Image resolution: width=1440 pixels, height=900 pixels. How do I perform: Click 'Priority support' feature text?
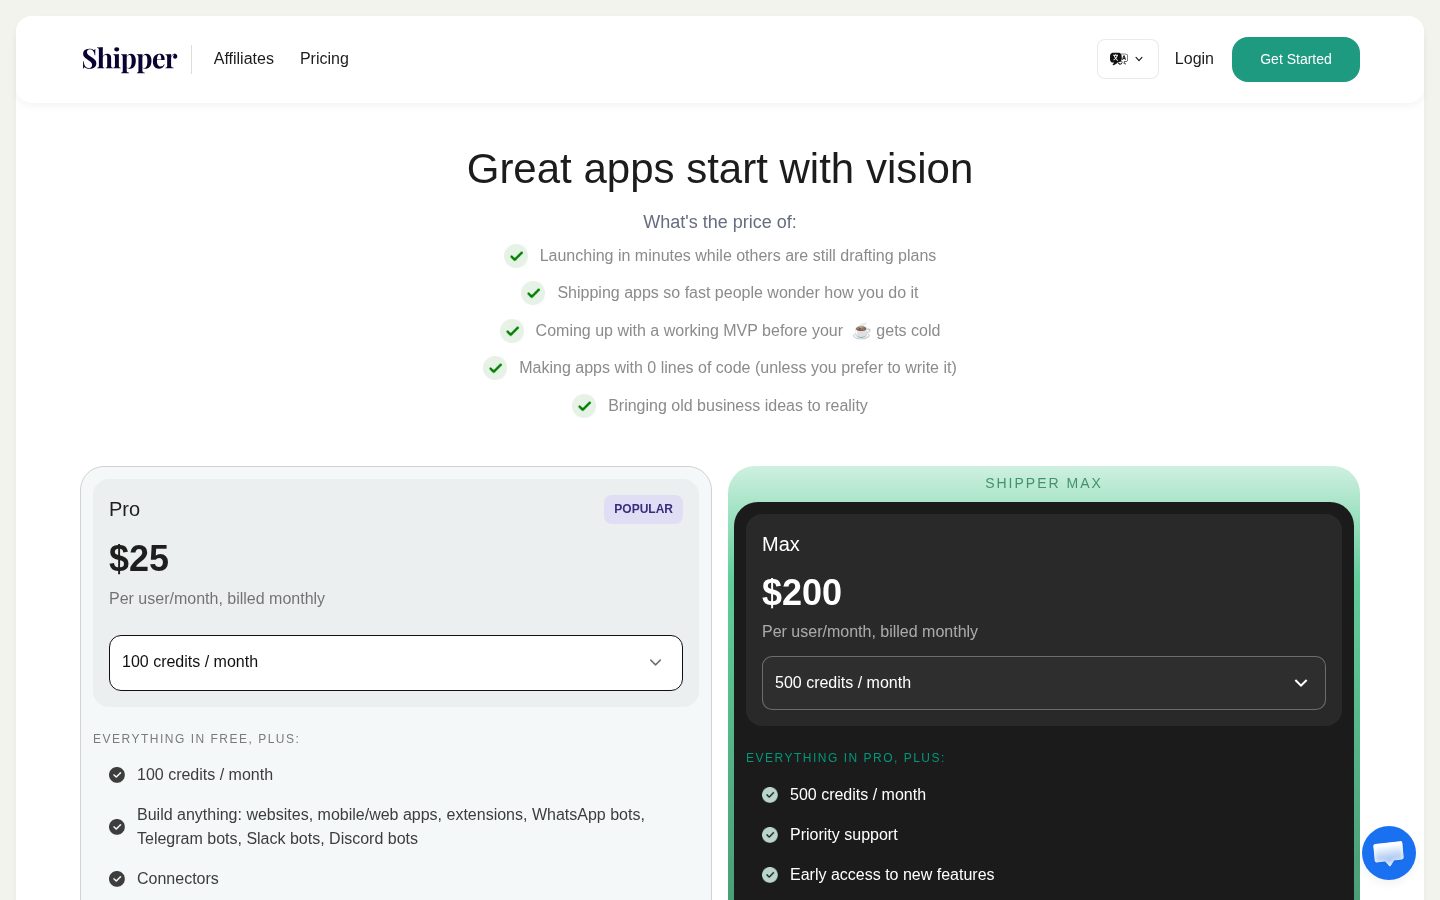[x=844, y=835]
